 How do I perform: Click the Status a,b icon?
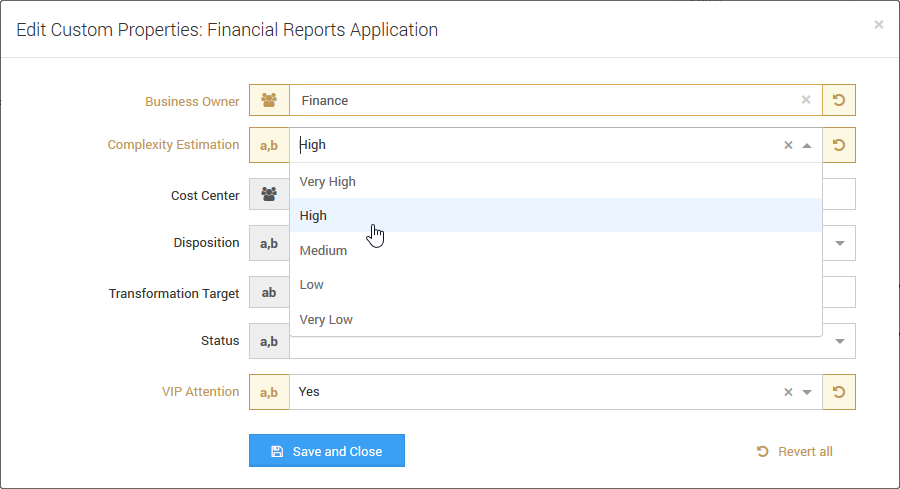269,341
